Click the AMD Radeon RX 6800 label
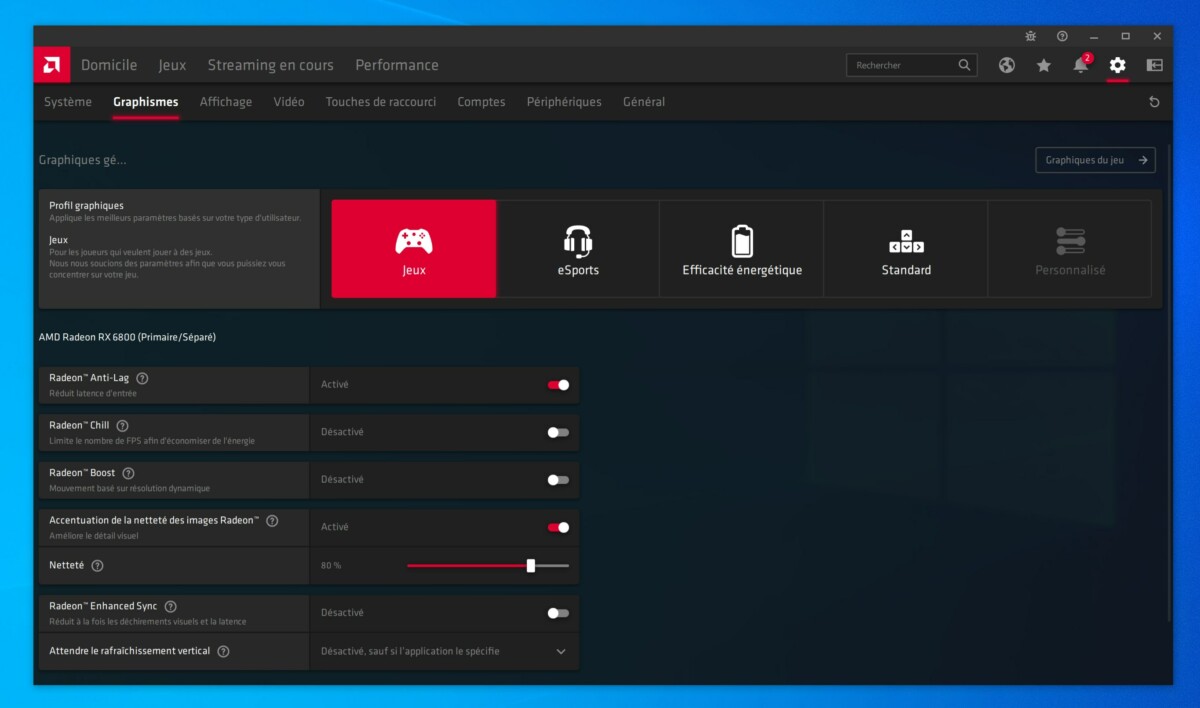This screenshot has width=1200, height=708. click(x=127, y=337)
